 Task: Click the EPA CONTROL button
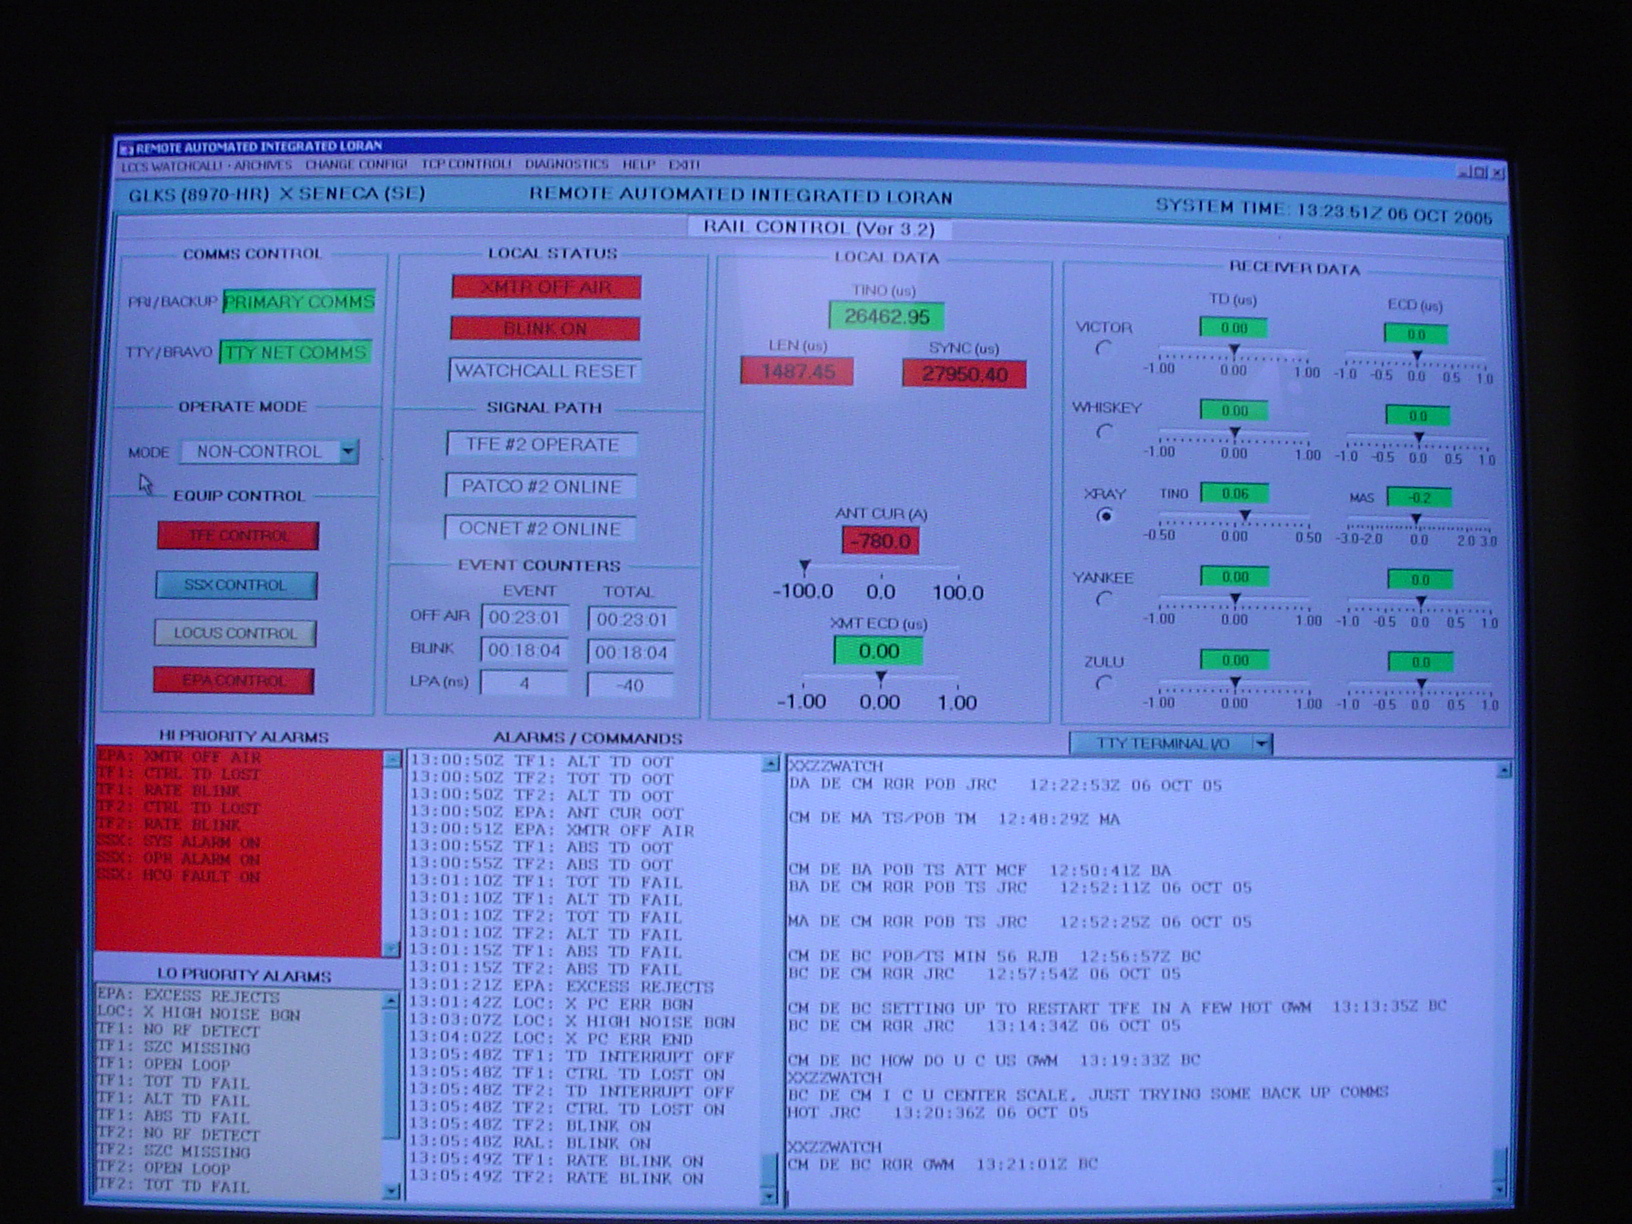click(234, 680)
